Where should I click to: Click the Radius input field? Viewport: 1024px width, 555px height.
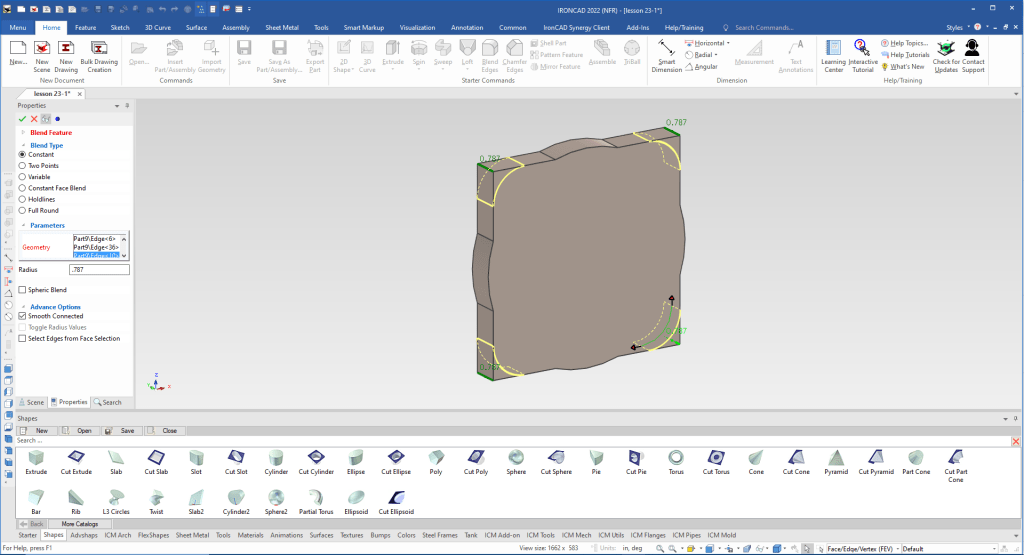(99, 270)
